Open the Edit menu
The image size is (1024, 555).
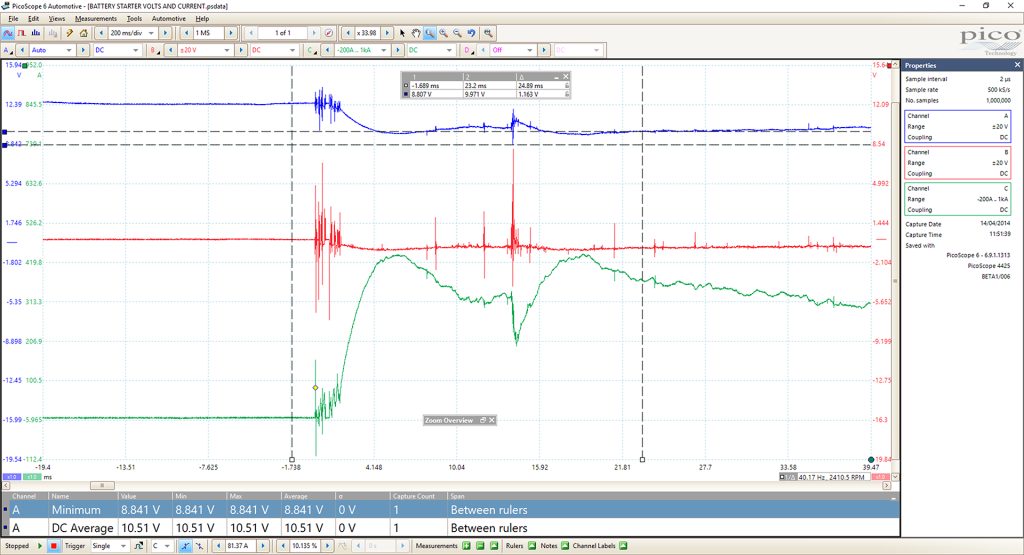pos(33,18)
